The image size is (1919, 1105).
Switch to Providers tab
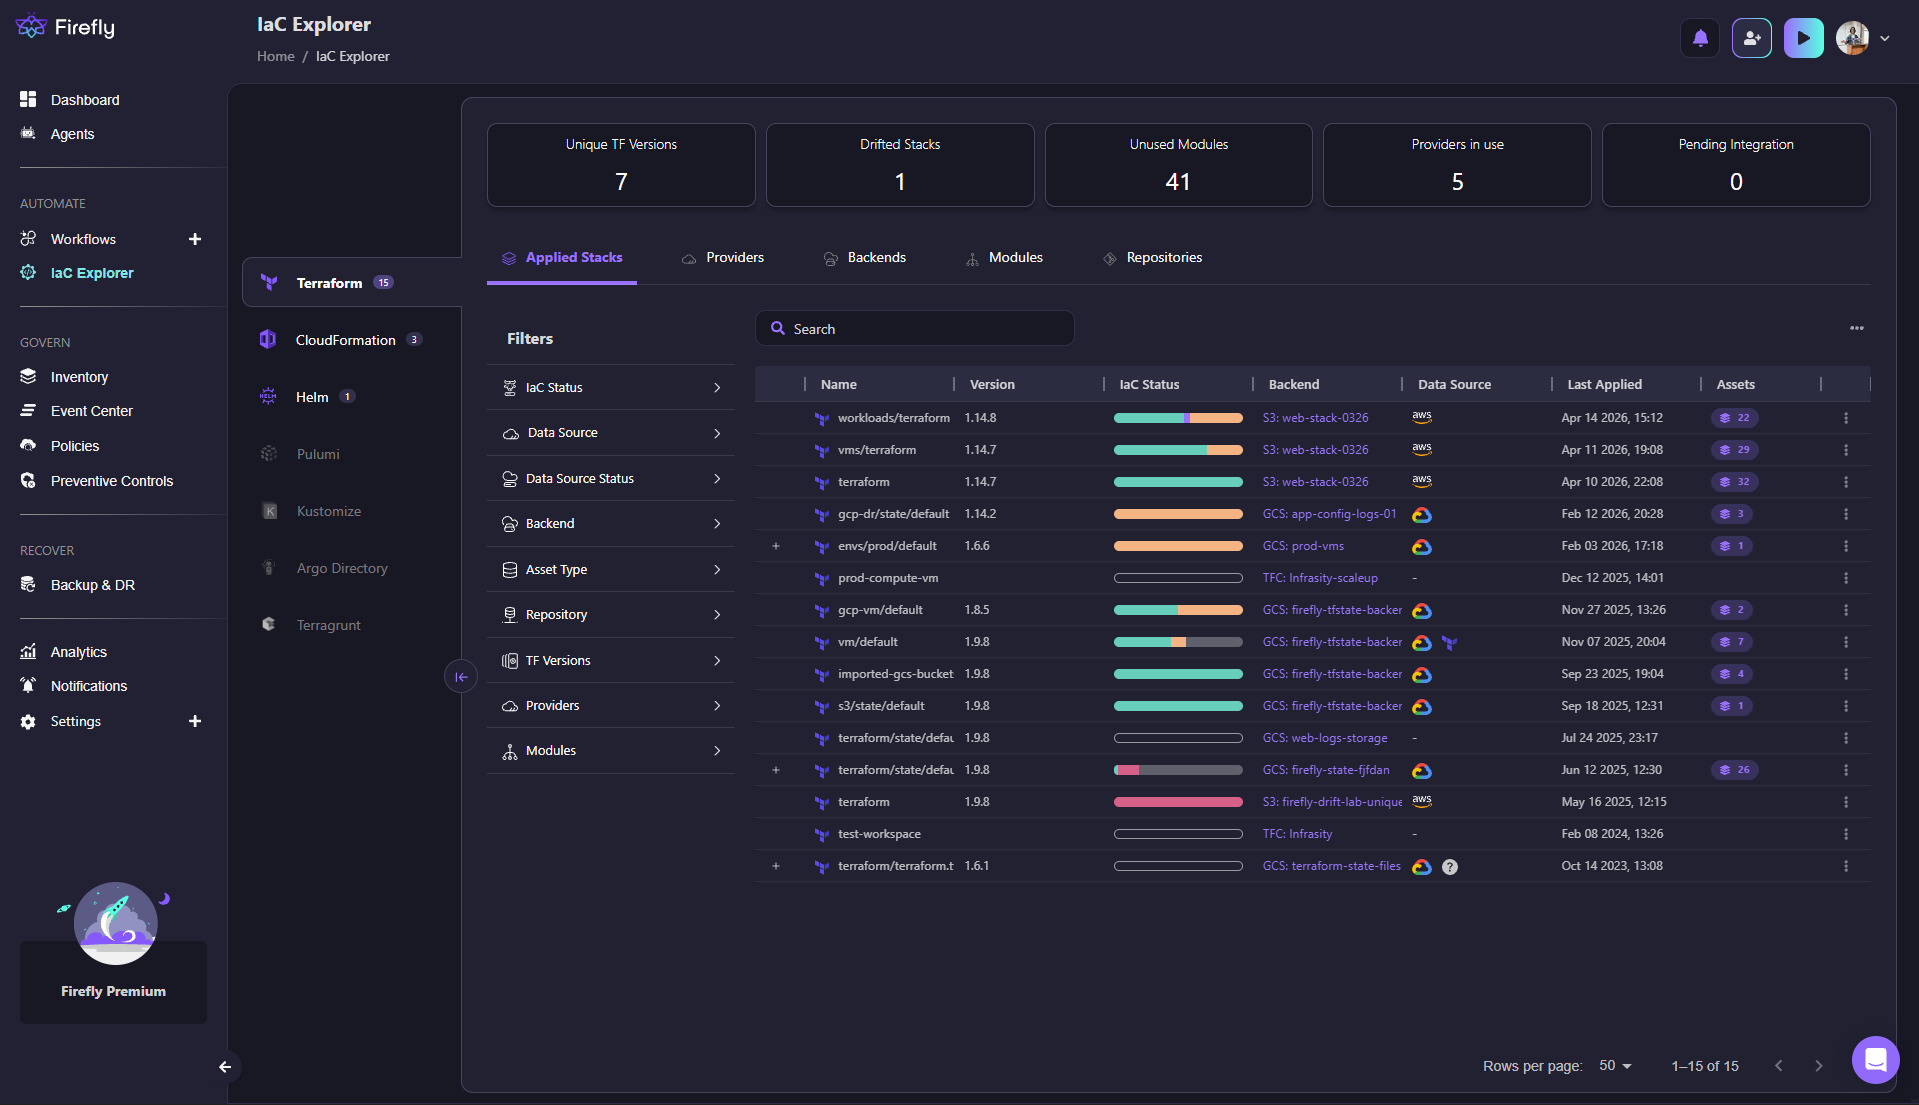[722, 258]
